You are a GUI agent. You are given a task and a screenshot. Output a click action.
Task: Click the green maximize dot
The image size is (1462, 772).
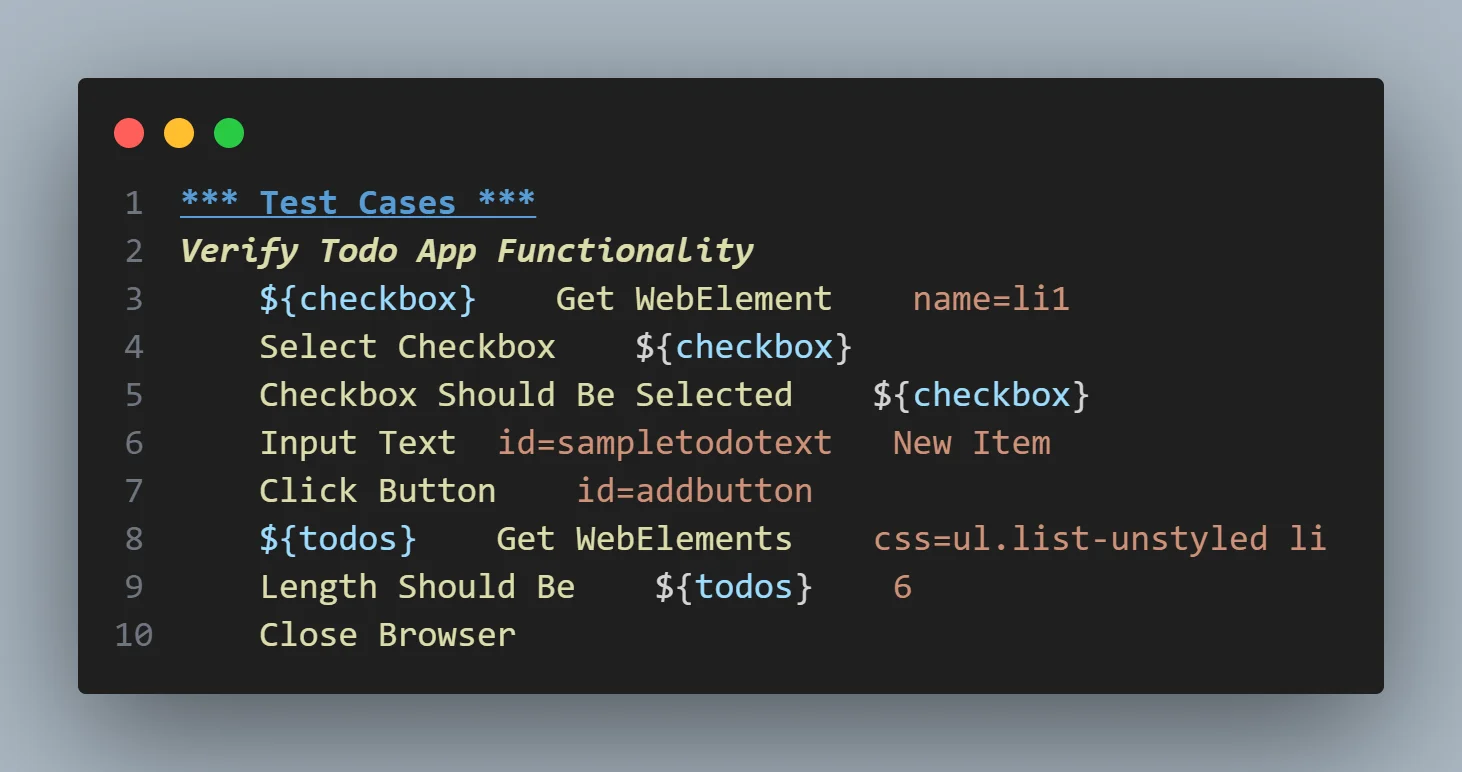pyautogui.click(x=229, y=133)
